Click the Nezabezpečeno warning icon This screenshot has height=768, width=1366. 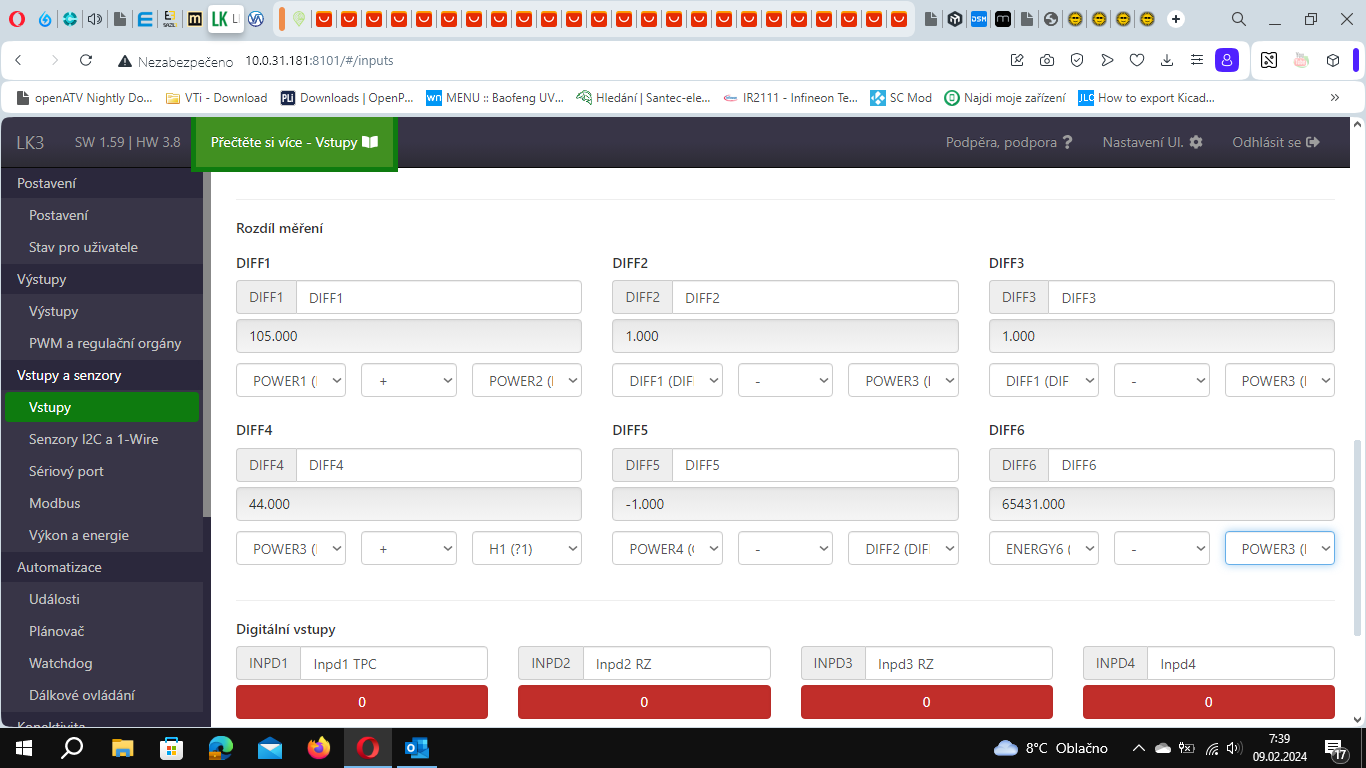[x=125, y=61]
